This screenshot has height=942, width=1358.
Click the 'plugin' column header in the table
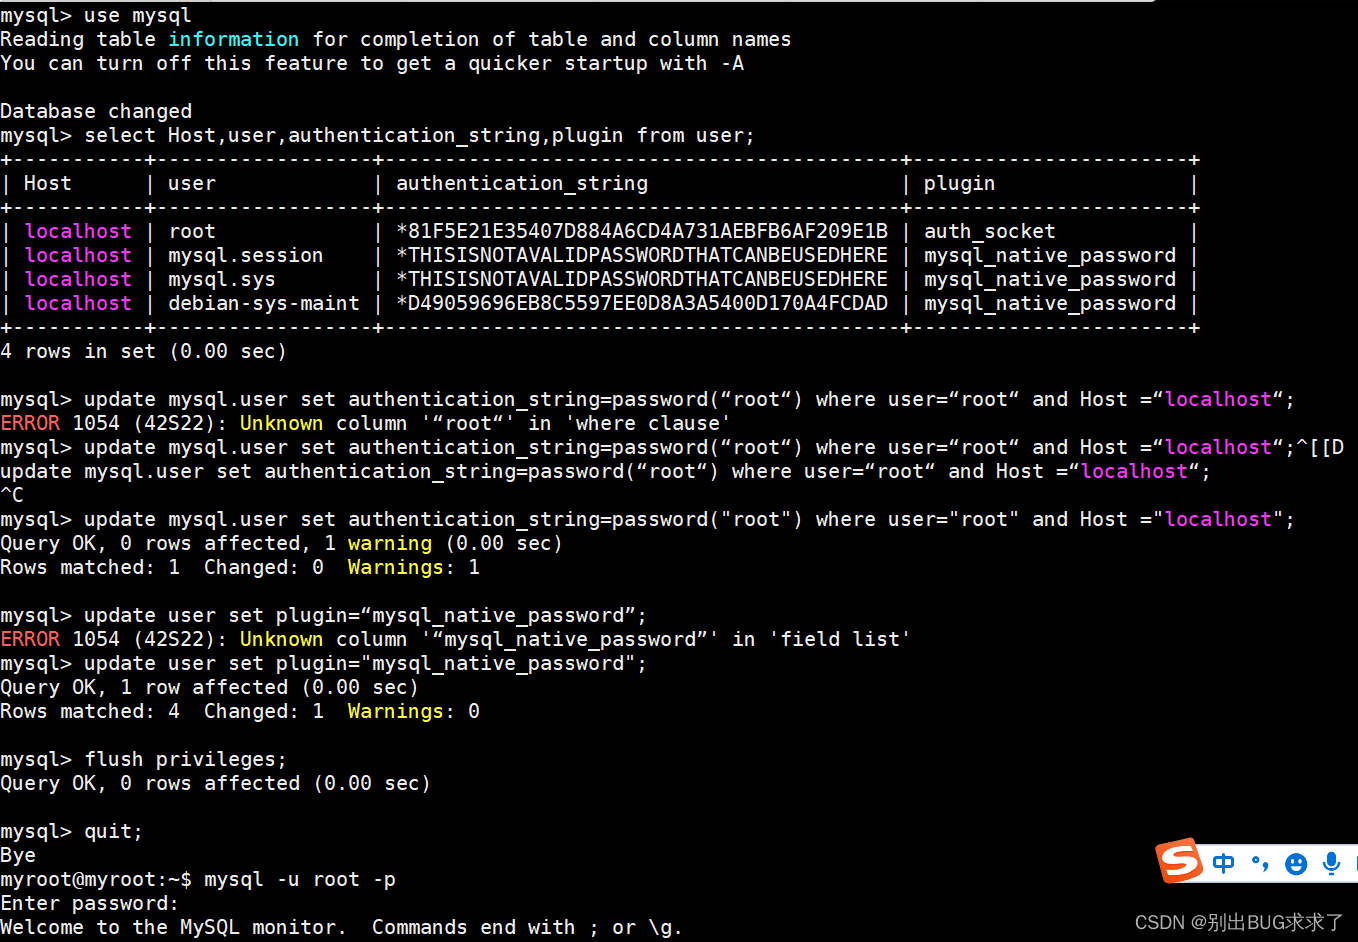coord(959,183)
